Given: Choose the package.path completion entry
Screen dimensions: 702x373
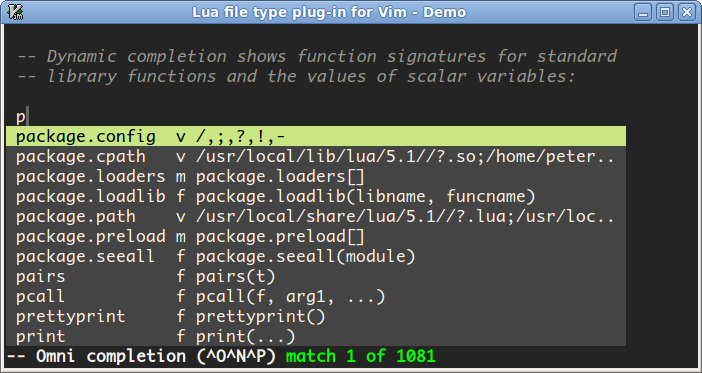Looking at the screenshot, I should click(x=316, y=216).
